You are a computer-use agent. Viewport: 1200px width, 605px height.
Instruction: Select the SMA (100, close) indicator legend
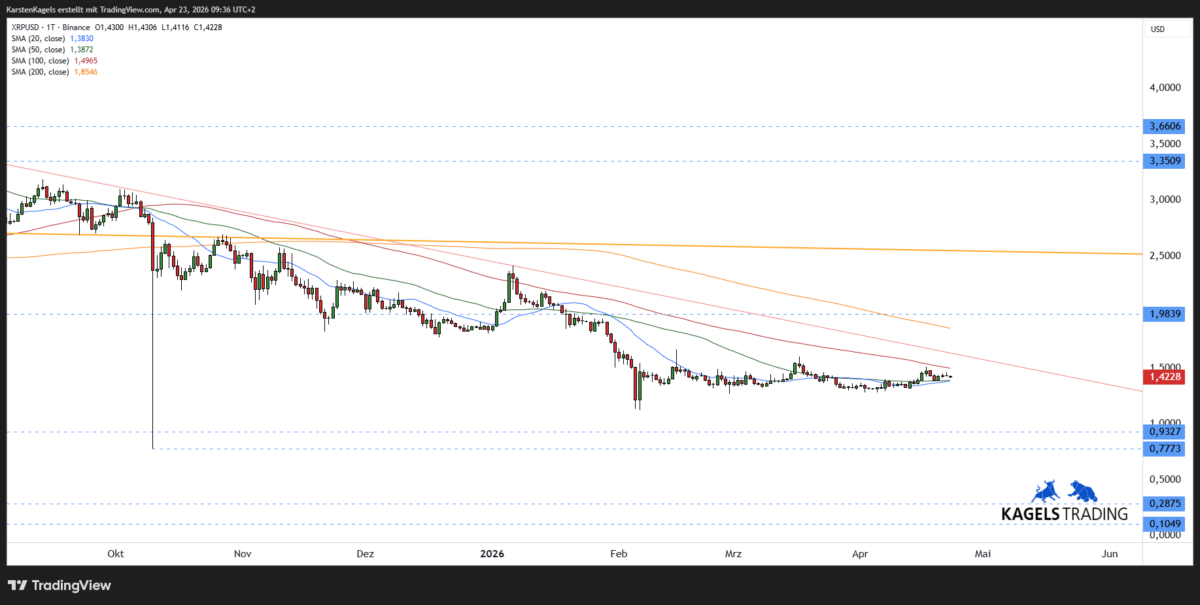[x=41, y=60]
